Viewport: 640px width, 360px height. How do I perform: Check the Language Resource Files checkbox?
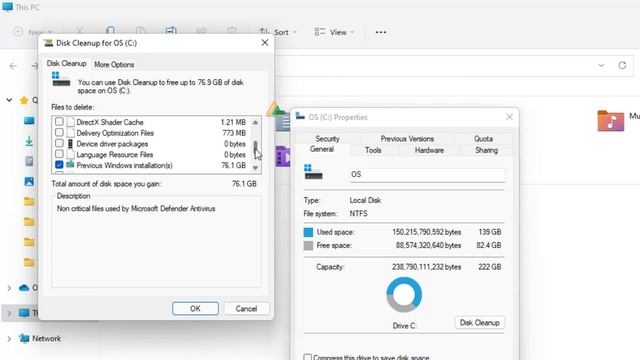pyautogui.click(x=59, y=154)
